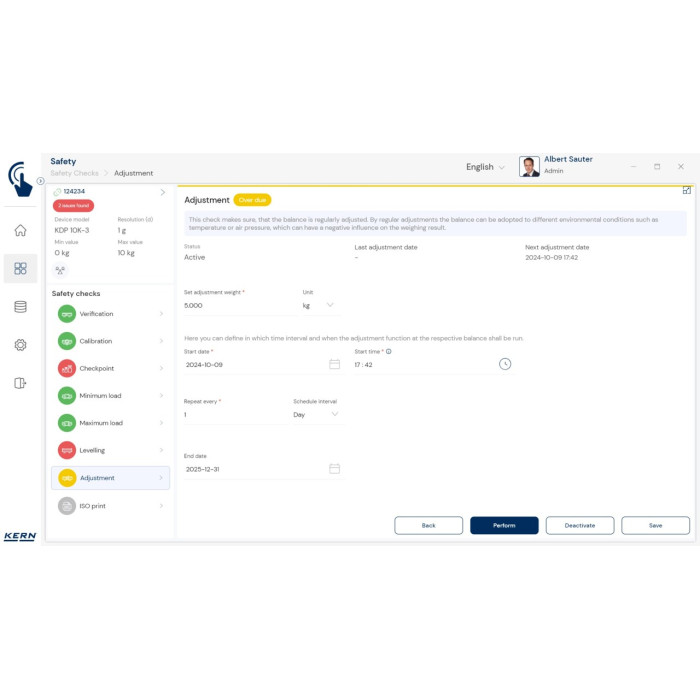
Task: Click the device connection icon under Min value
Action: click(60, 270)
